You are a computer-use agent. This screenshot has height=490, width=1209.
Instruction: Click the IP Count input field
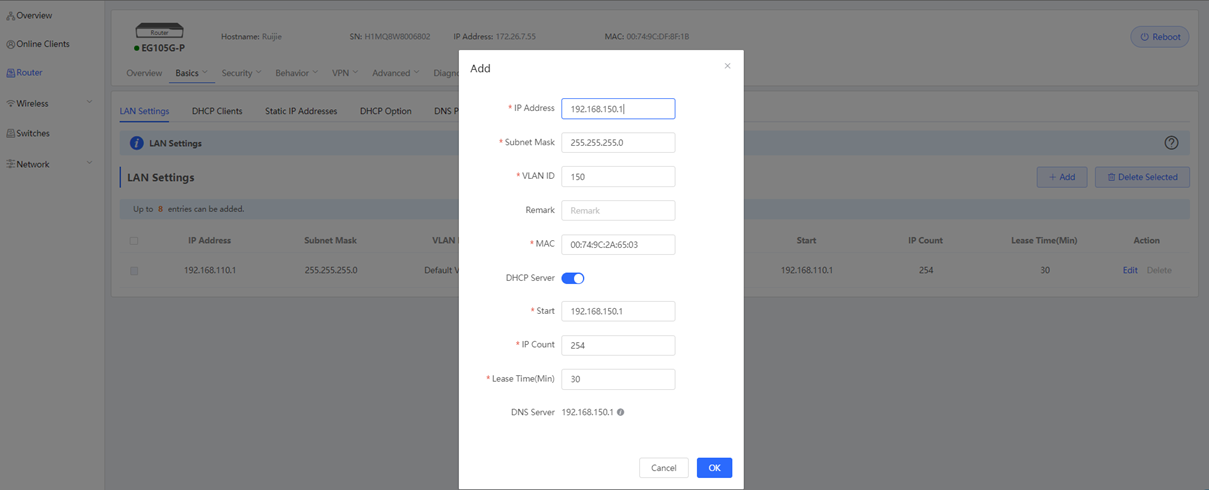coord(618,346)
